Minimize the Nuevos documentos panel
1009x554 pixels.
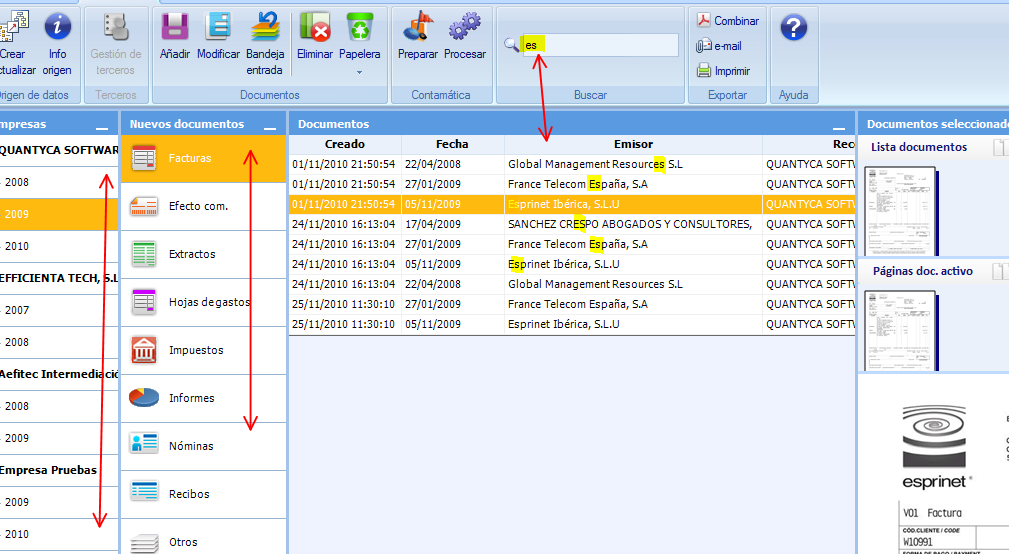(270, 127)
